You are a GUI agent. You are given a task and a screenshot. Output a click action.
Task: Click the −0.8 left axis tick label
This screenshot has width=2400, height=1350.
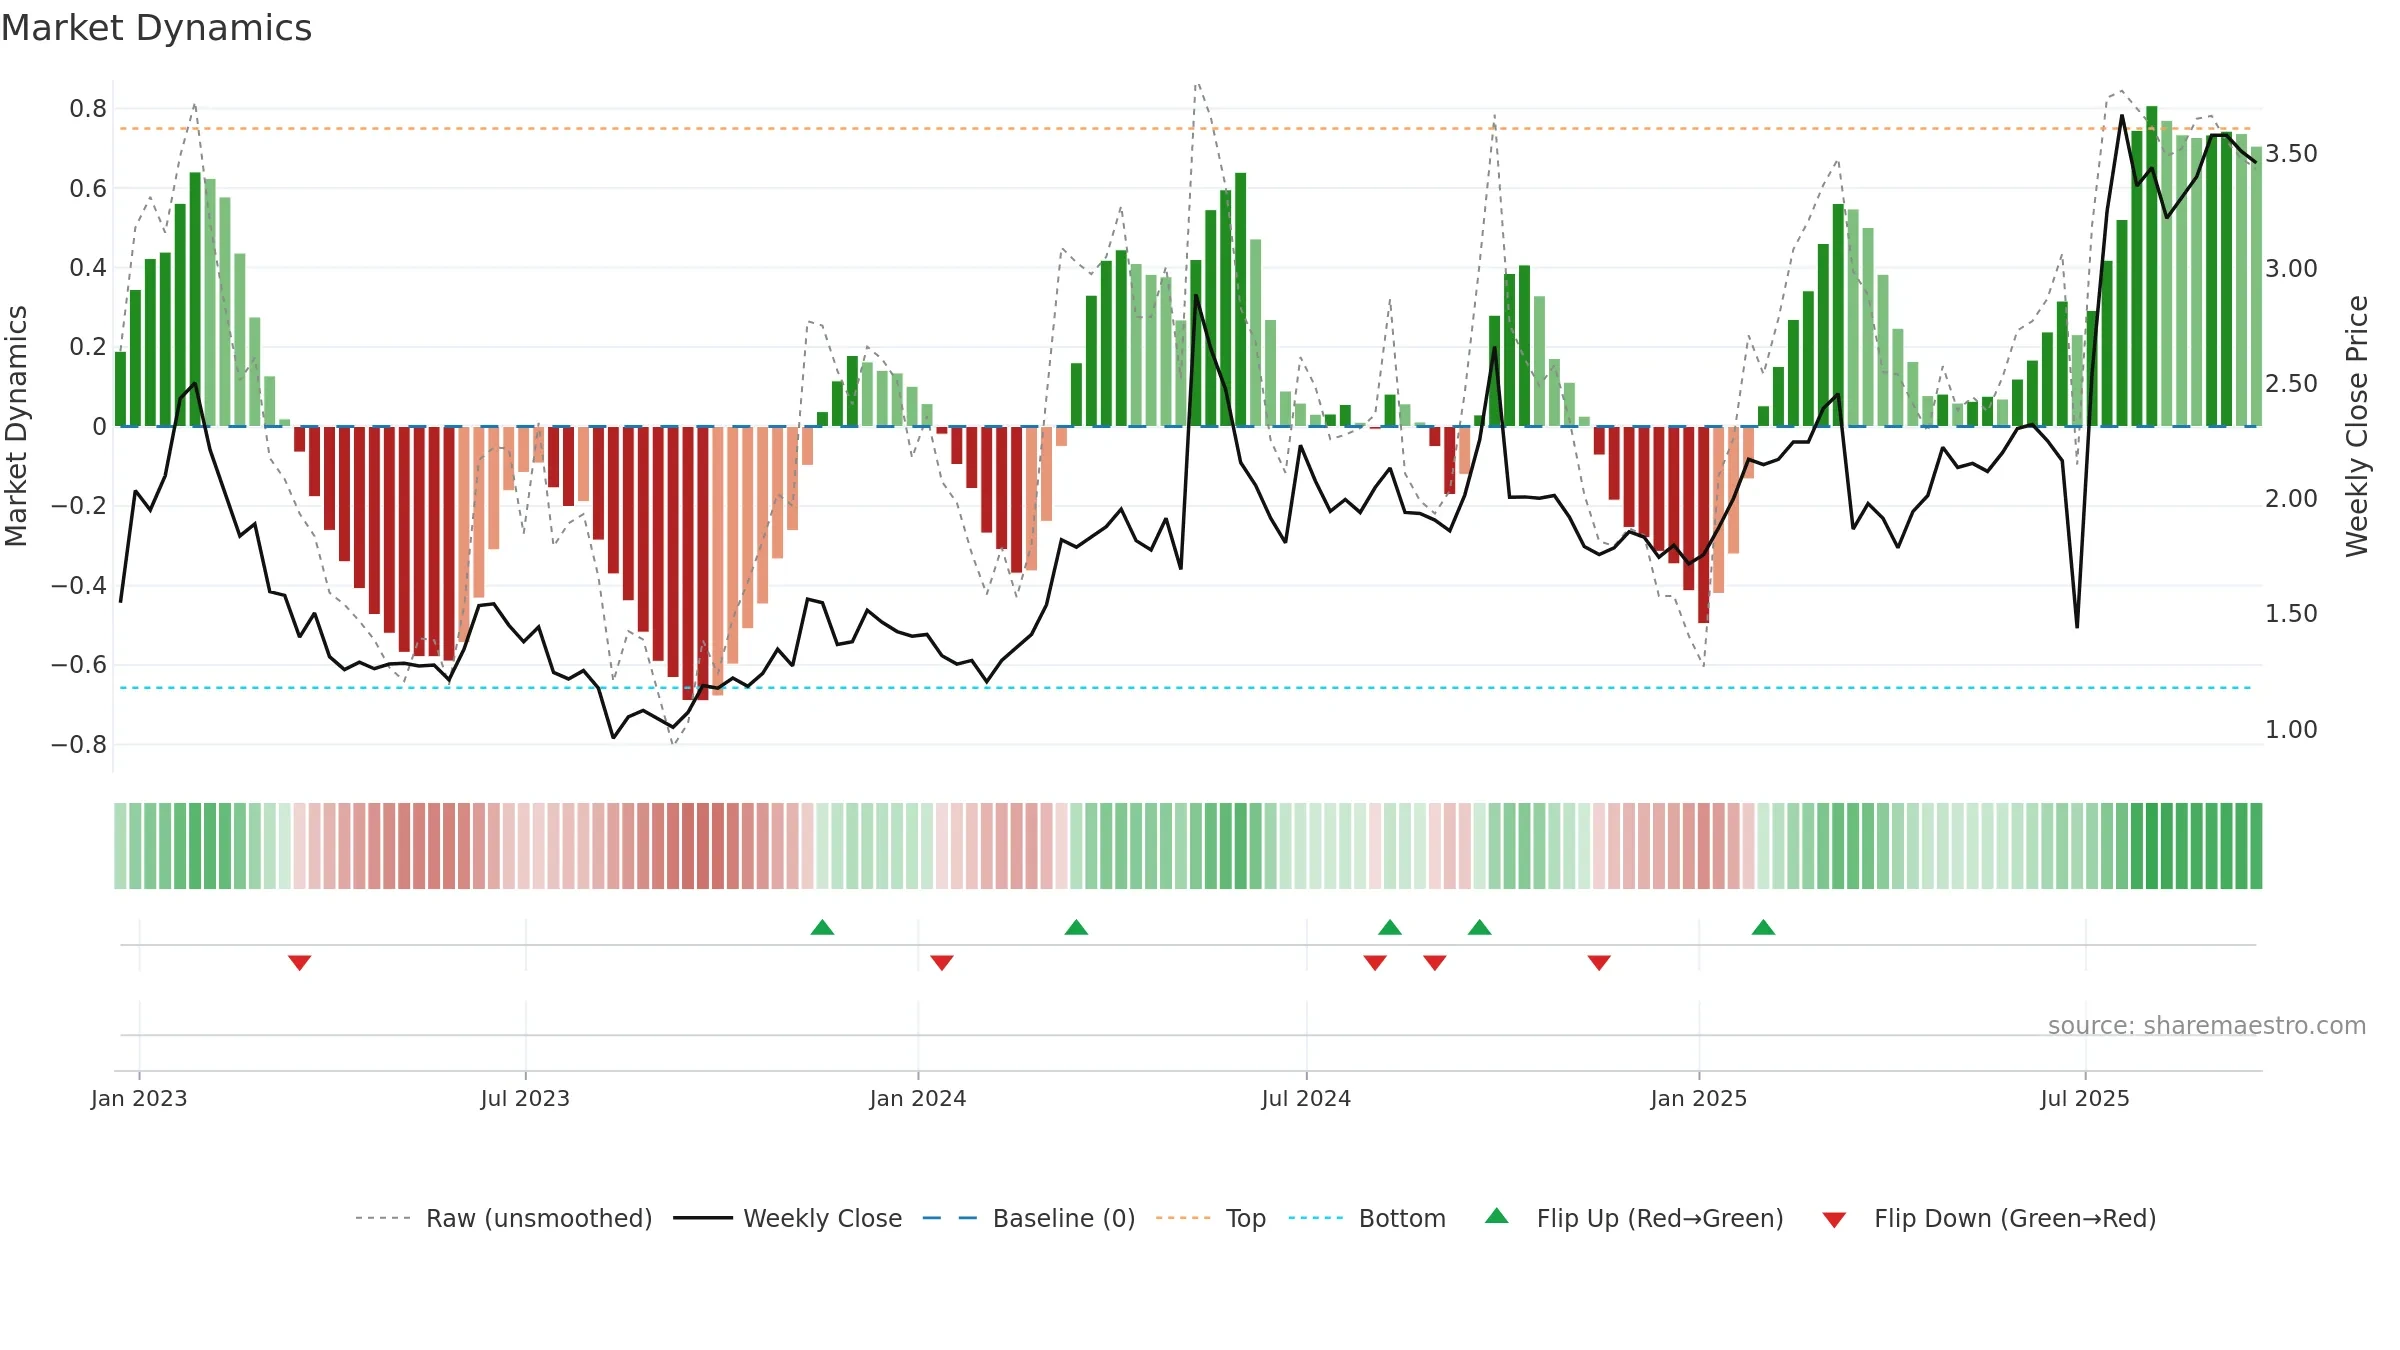click(x=79, y=744)
